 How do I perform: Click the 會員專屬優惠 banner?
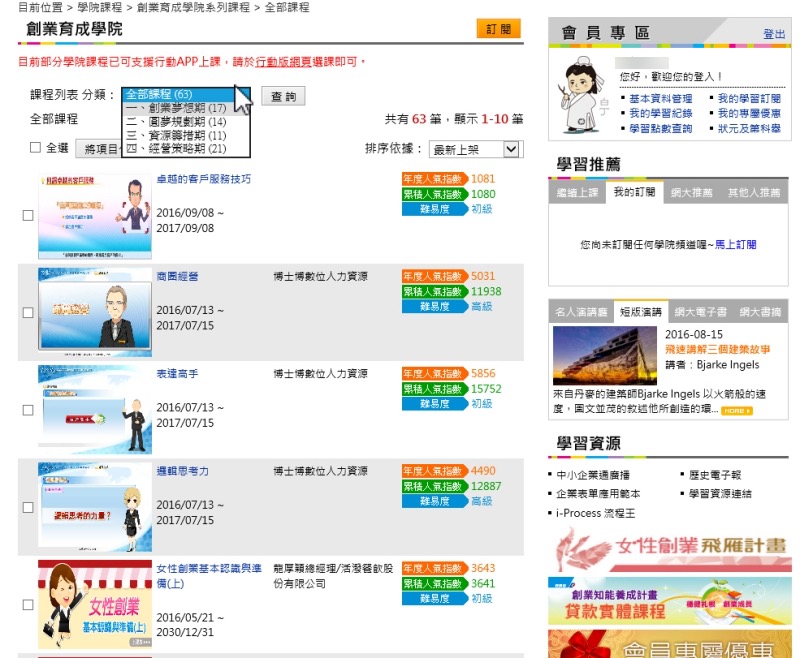[x=669, y=644]
